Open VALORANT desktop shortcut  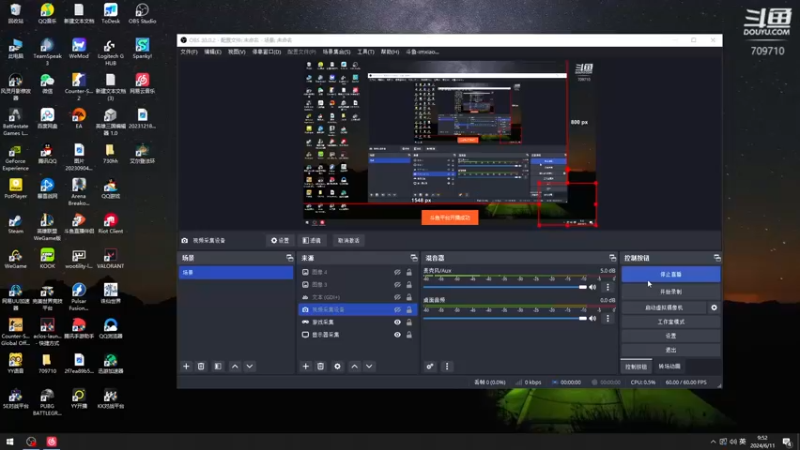[x=110, y=259]
